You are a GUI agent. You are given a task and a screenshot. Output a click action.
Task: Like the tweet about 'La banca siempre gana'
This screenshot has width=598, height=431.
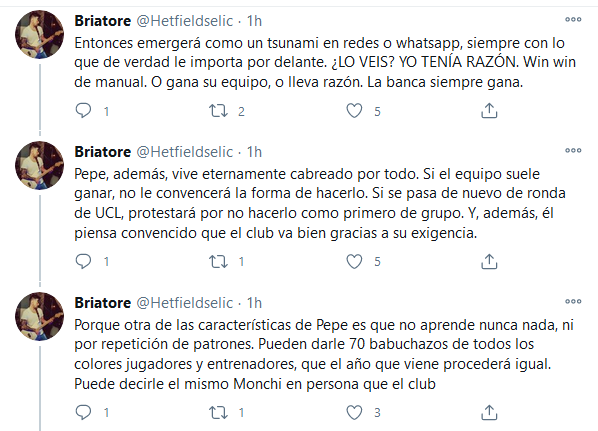(x=354, y=111)
